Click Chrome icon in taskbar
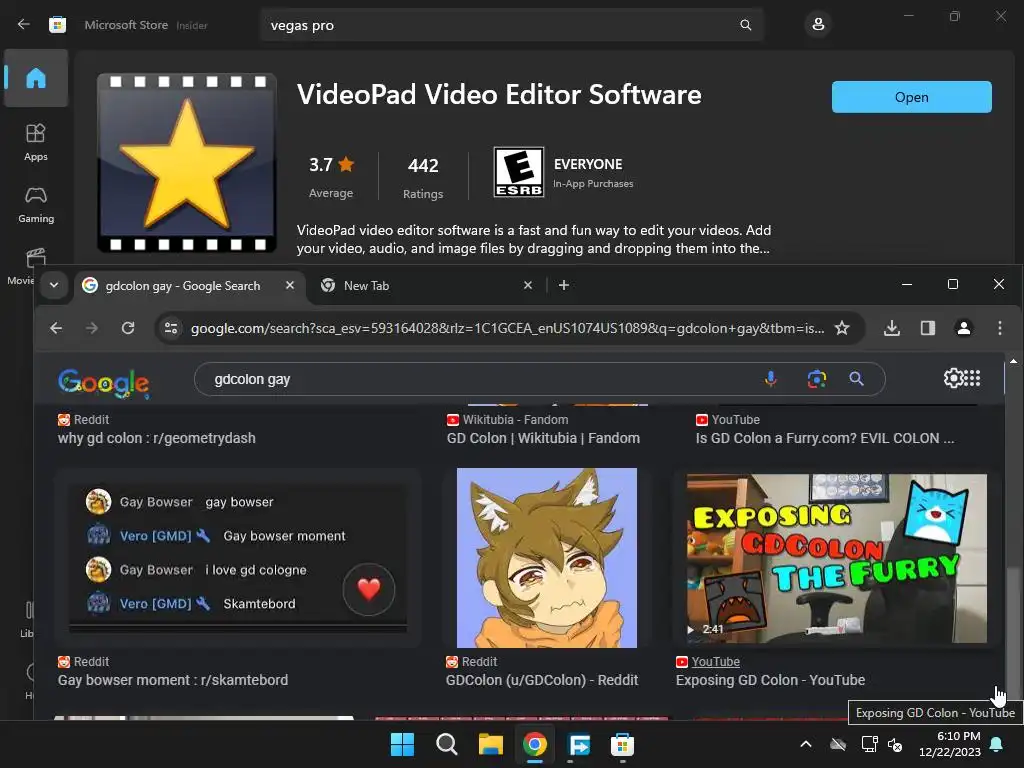The image size is (1024, 768). [534, 744]
